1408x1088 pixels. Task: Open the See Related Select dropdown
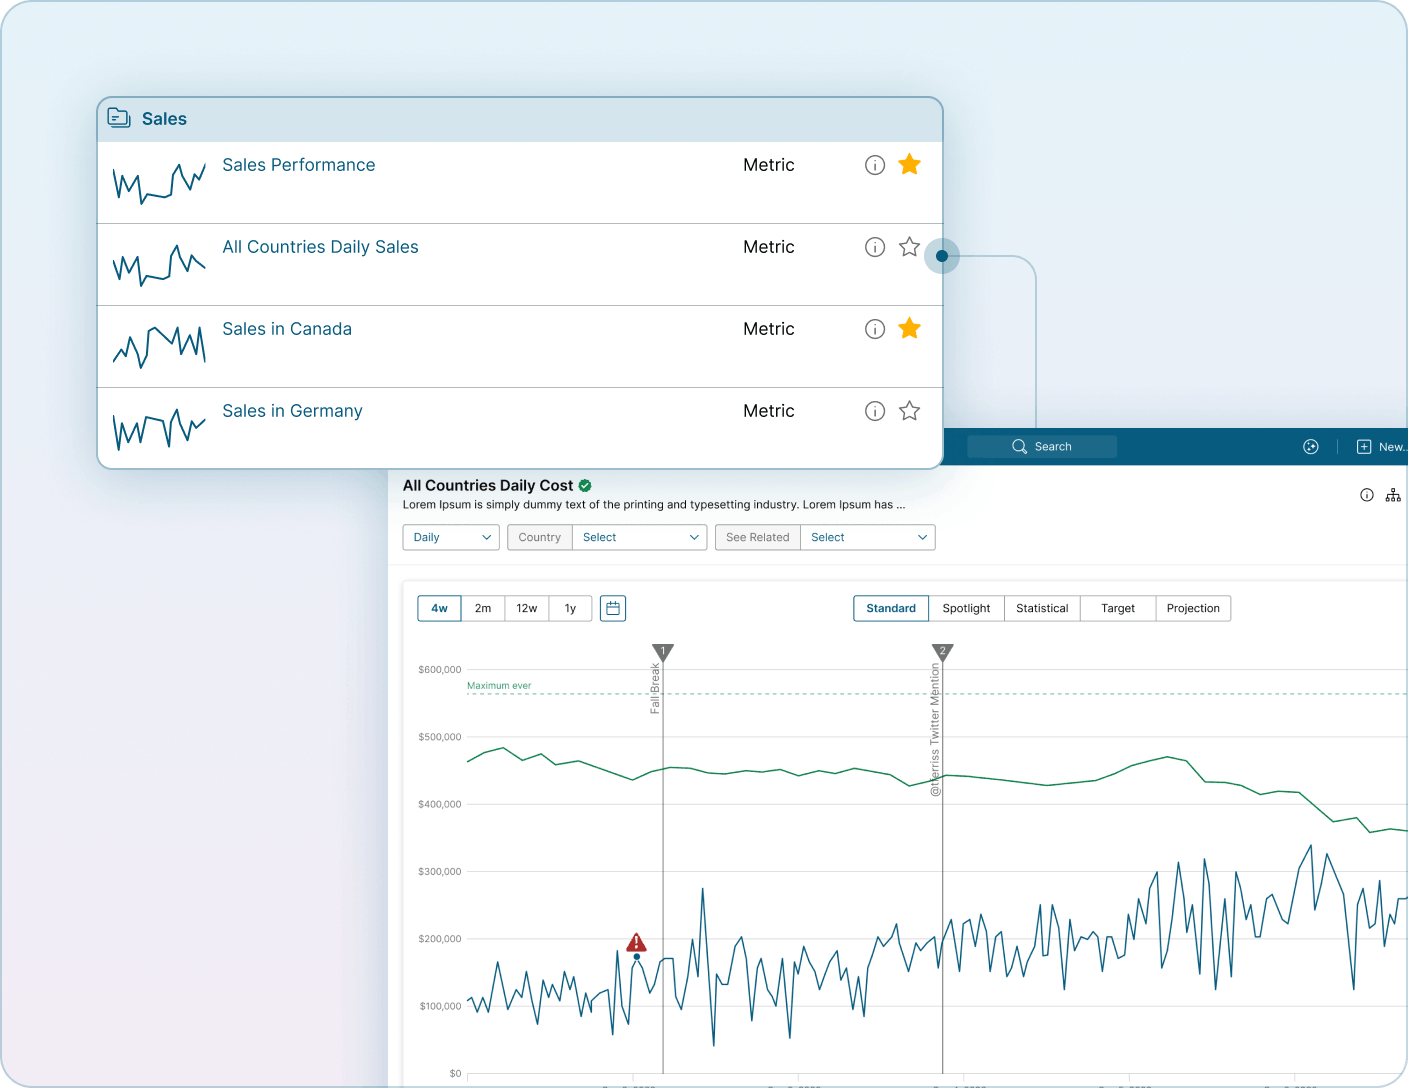pos(866,537)
